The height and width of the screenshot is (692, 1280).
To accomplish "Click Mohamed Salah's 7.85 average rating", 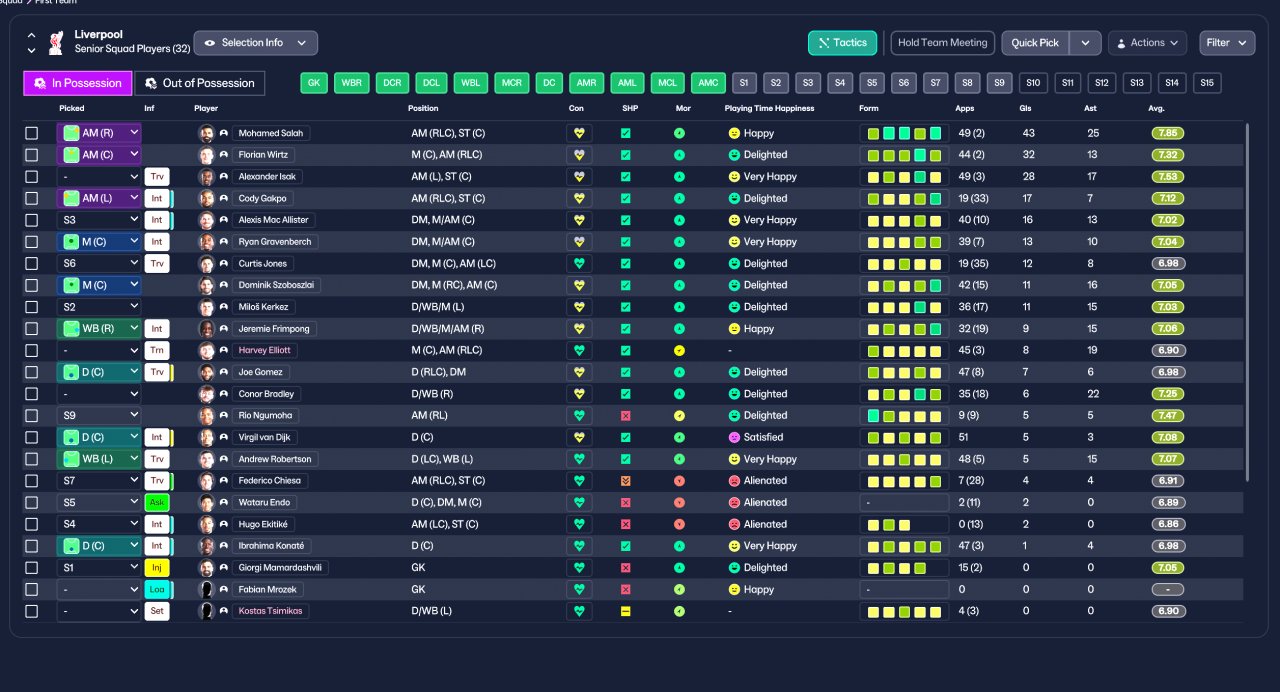I will click(1169, 133).
